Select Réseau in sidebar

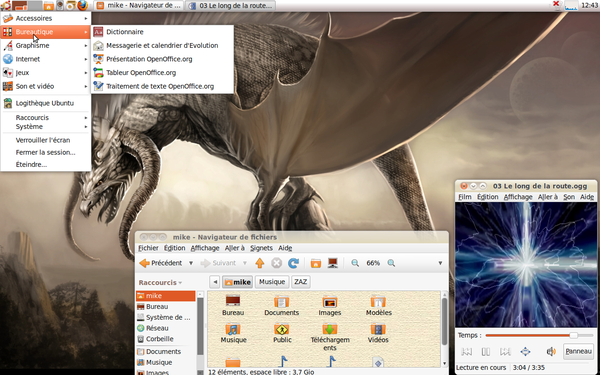166,328
